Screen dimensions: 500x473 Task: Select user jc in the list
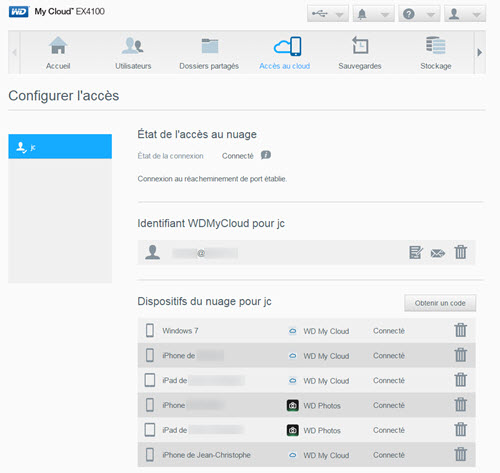click(x=60, y=146)
